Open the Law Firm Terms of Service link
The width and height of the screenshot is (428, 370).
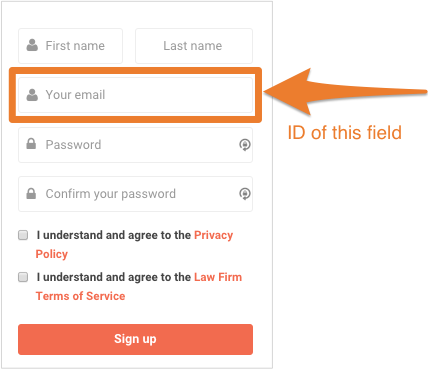coord(139,286)
